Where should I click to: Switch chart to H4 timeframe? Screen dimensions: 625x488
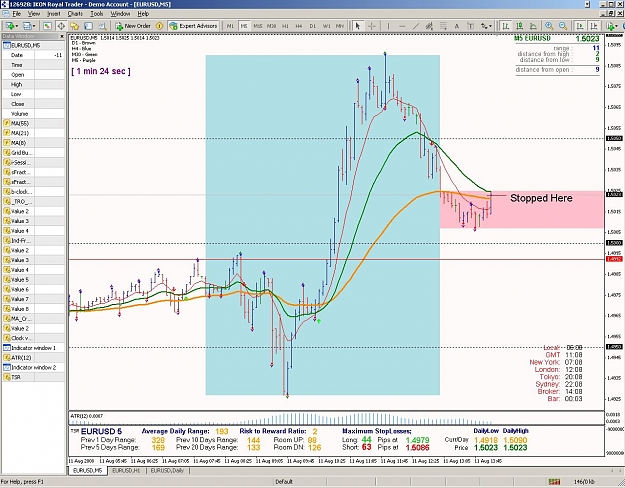(x=299, y=26)
